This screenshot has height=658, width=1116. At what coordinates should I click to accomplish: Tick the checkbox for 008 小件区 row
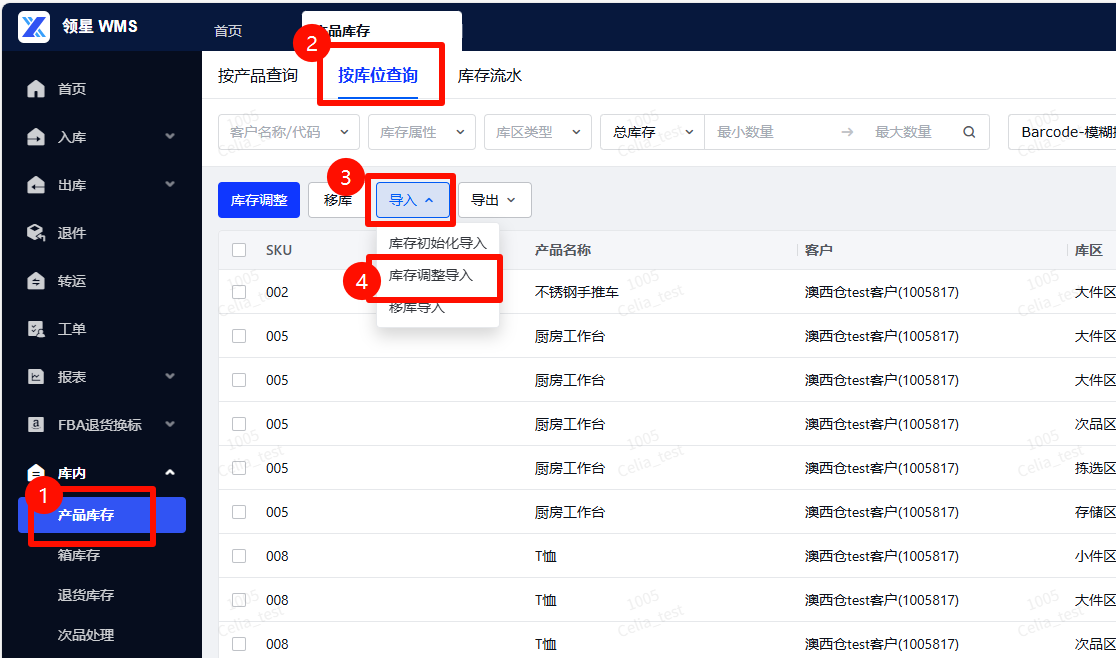(x=239, y=556)
